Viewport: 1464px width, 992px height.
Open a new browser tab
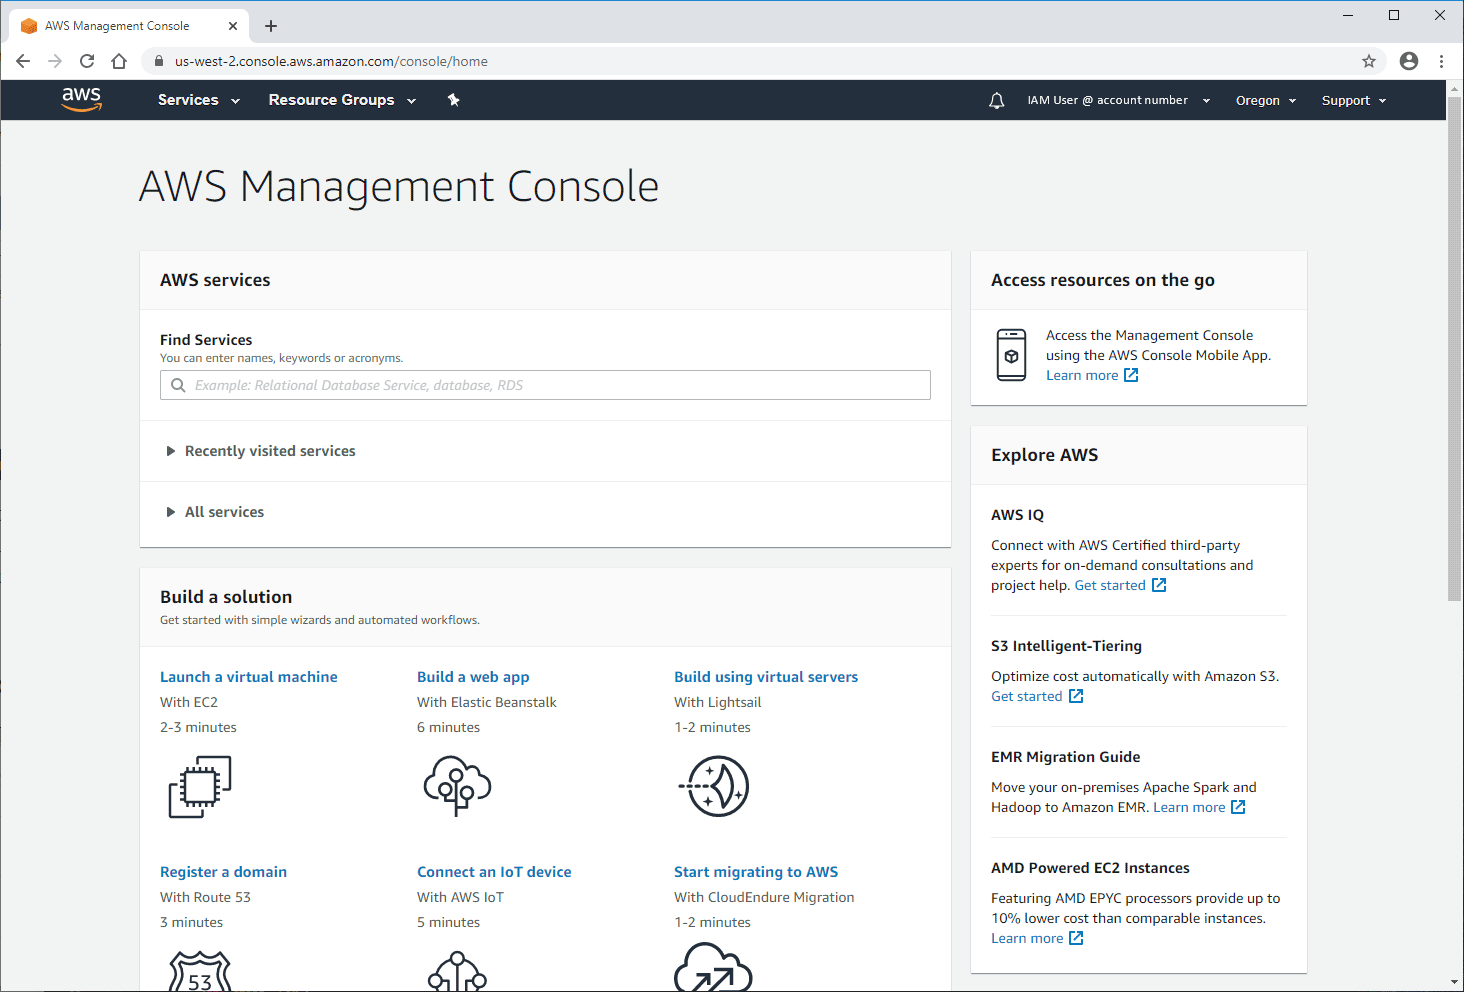coord(271,26)
